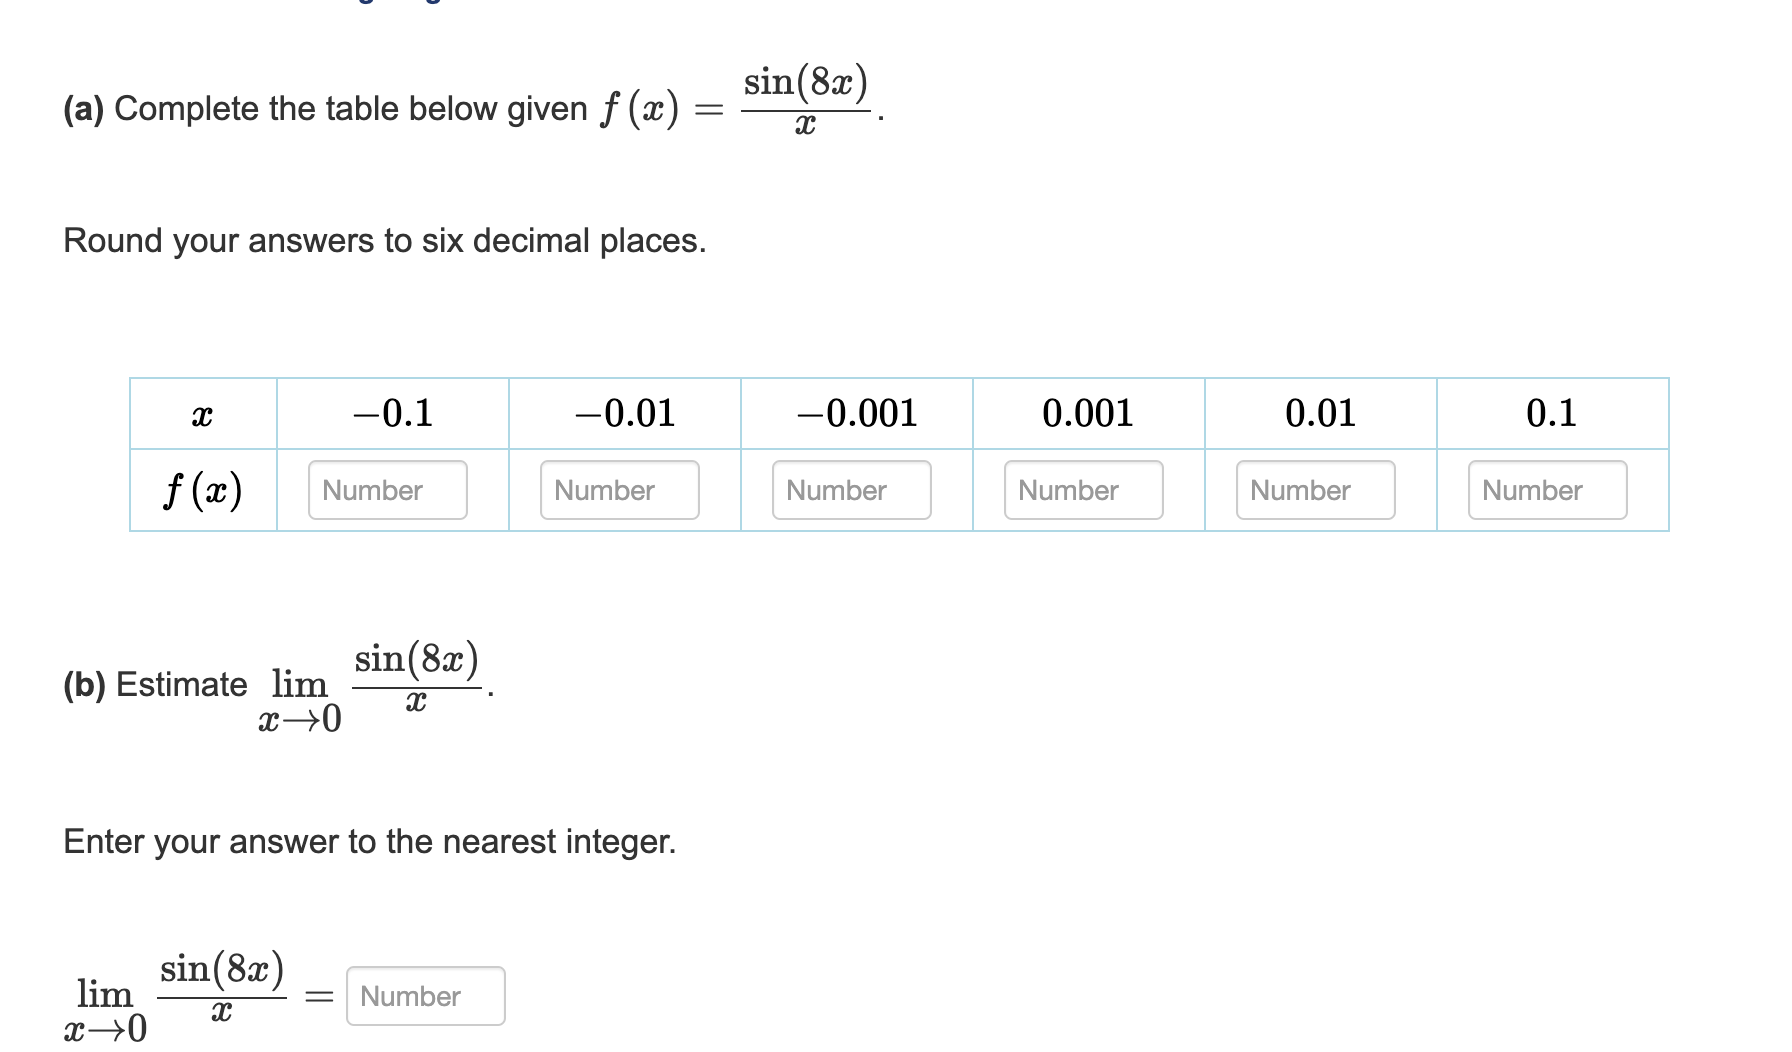Click the column header 0.001
1792x1052 pixels.
[1088, 413]
